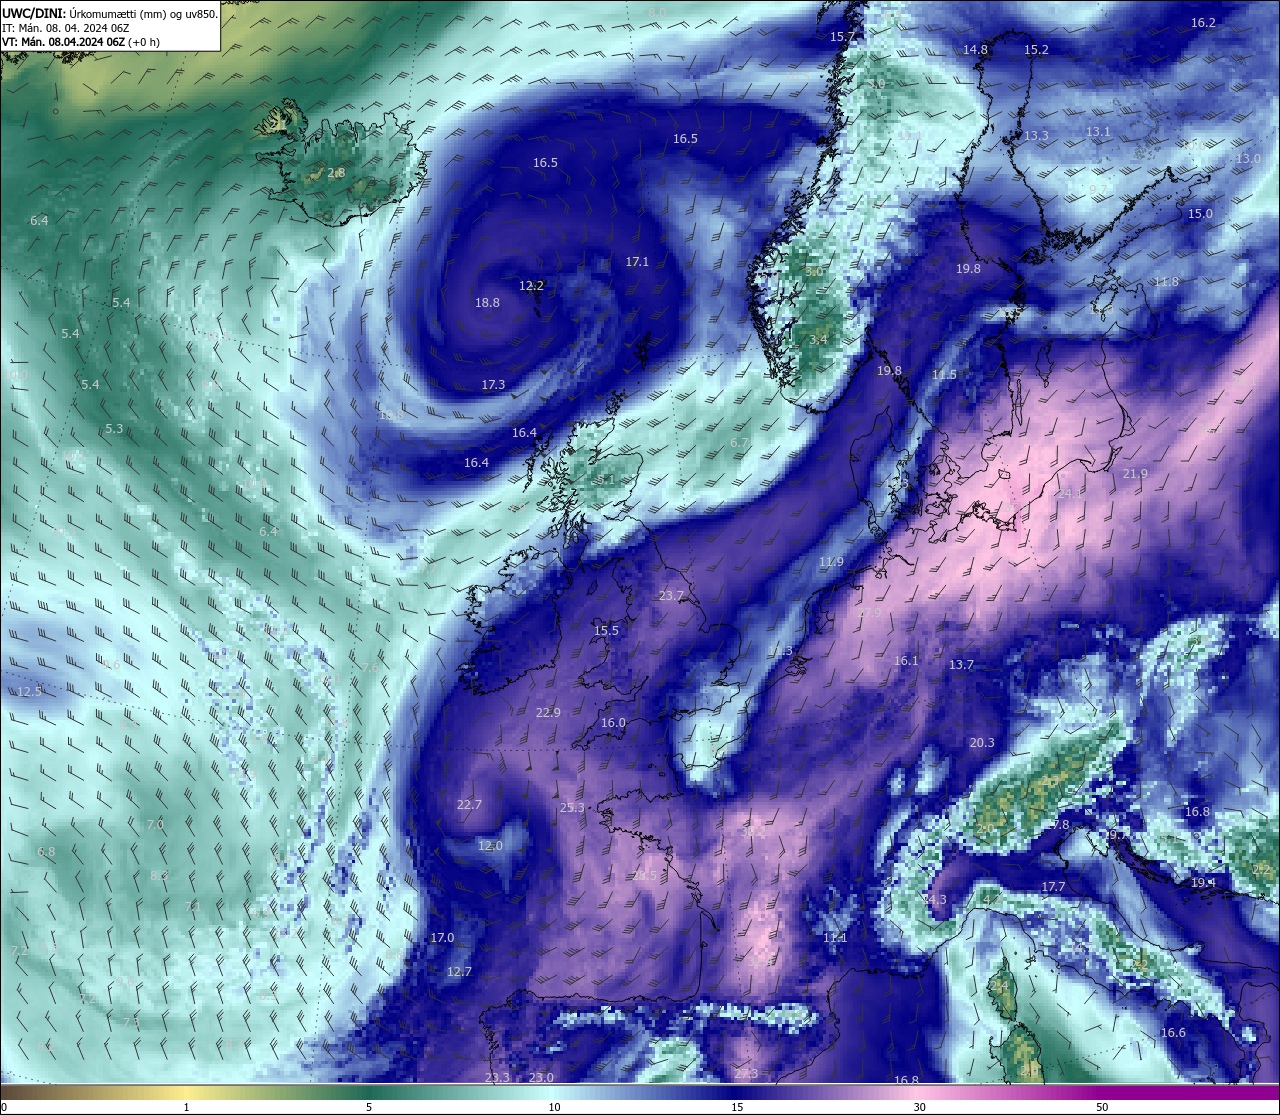The image size is (1280, 1115).
Task: Click the 11.5 map value
Action: pos(944,374)
